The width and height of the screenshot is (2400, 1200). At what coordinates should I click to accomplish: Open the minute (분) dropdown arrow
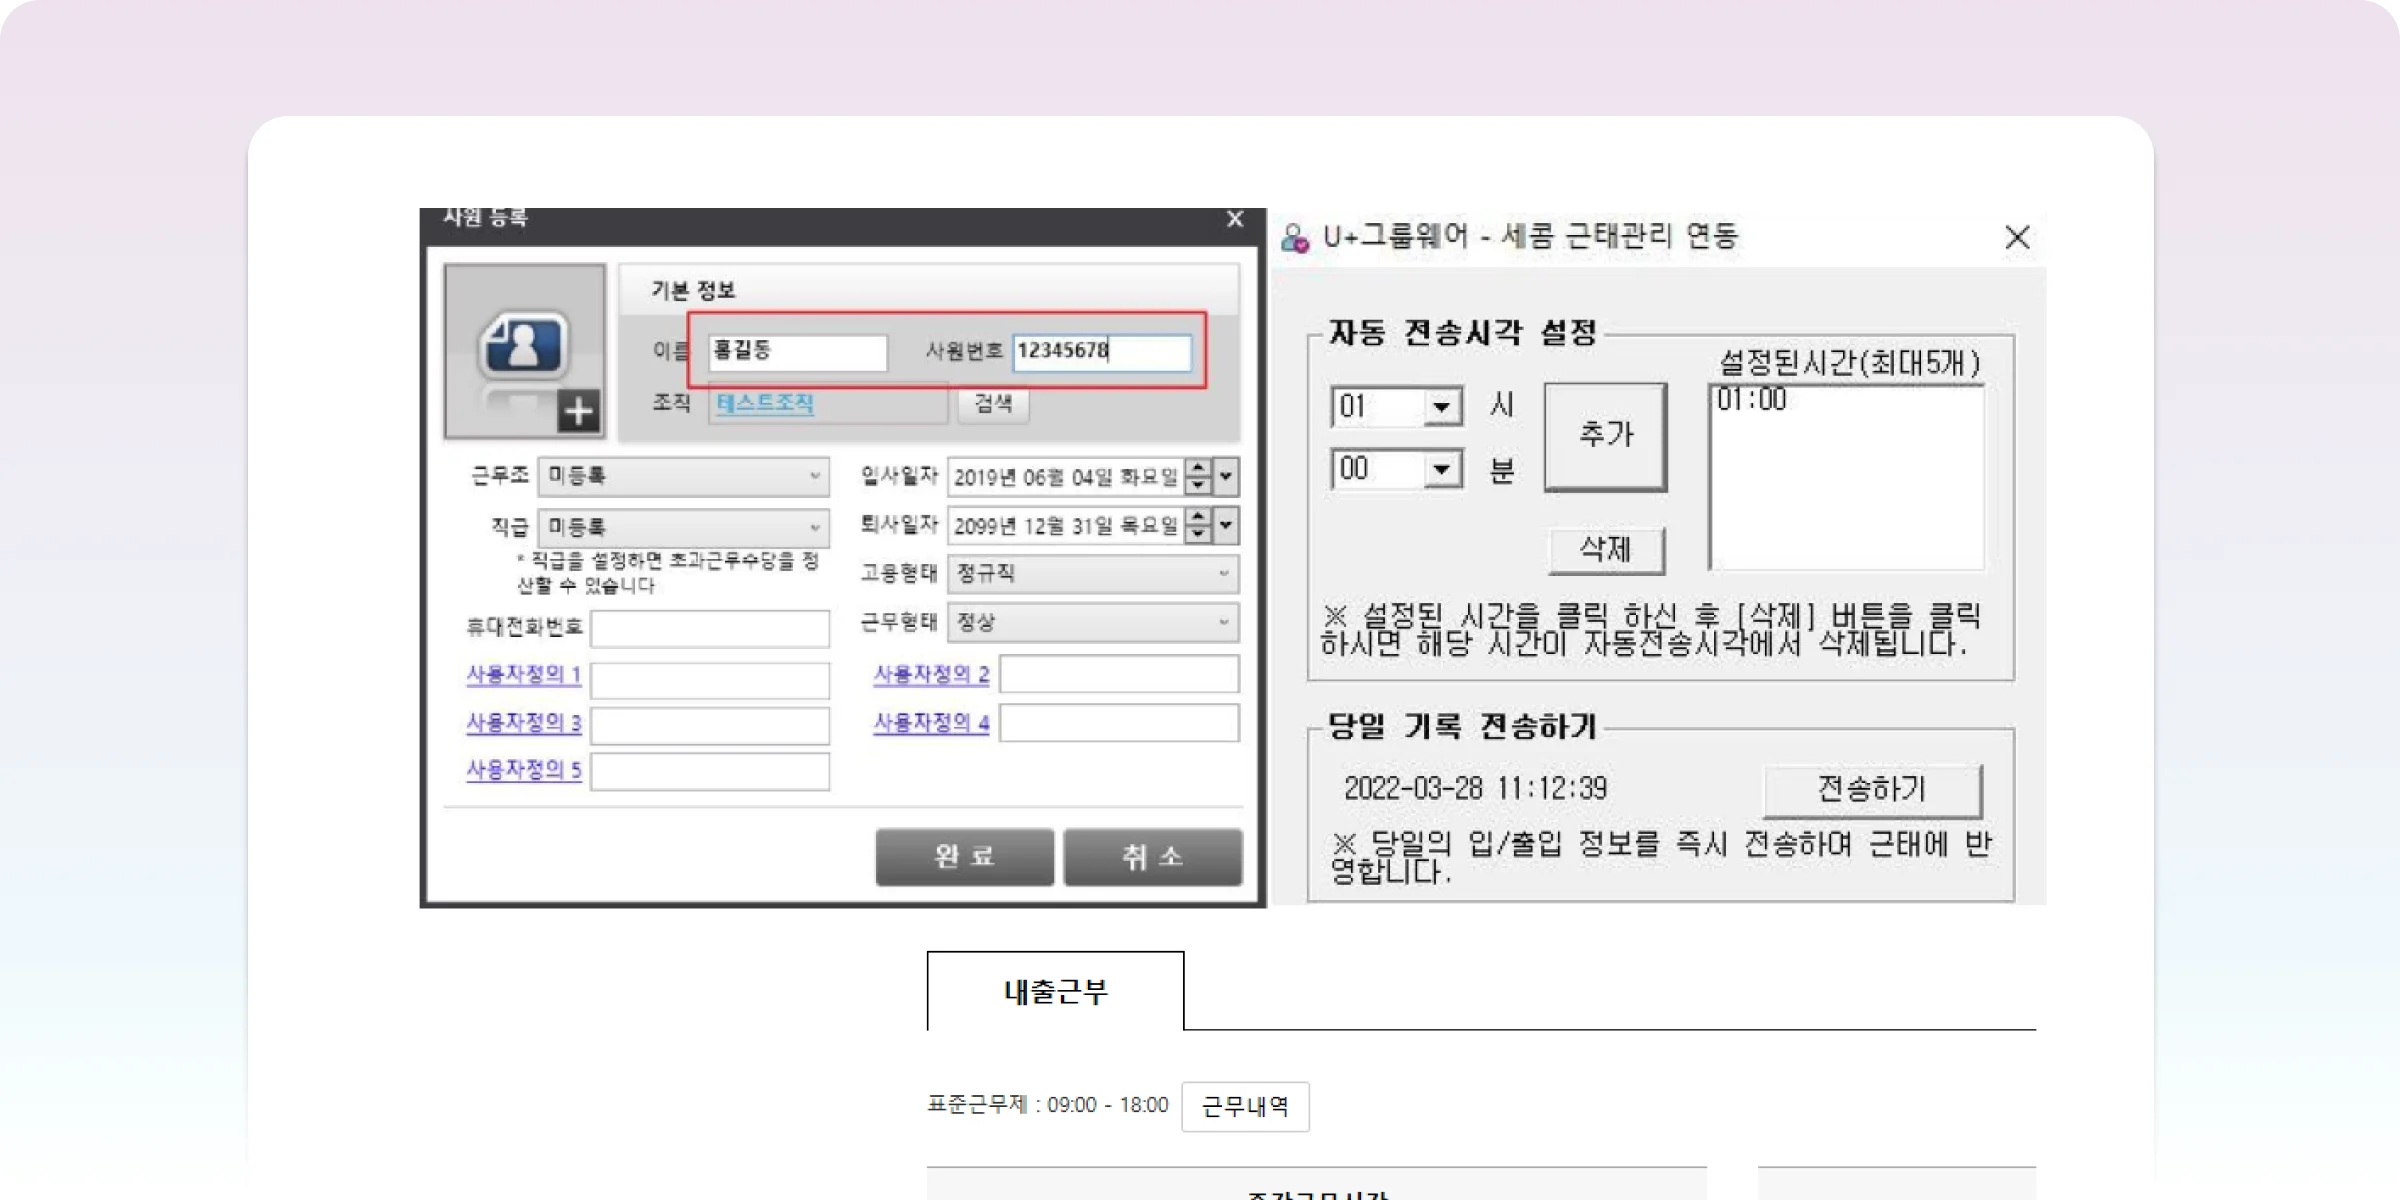1441,469
